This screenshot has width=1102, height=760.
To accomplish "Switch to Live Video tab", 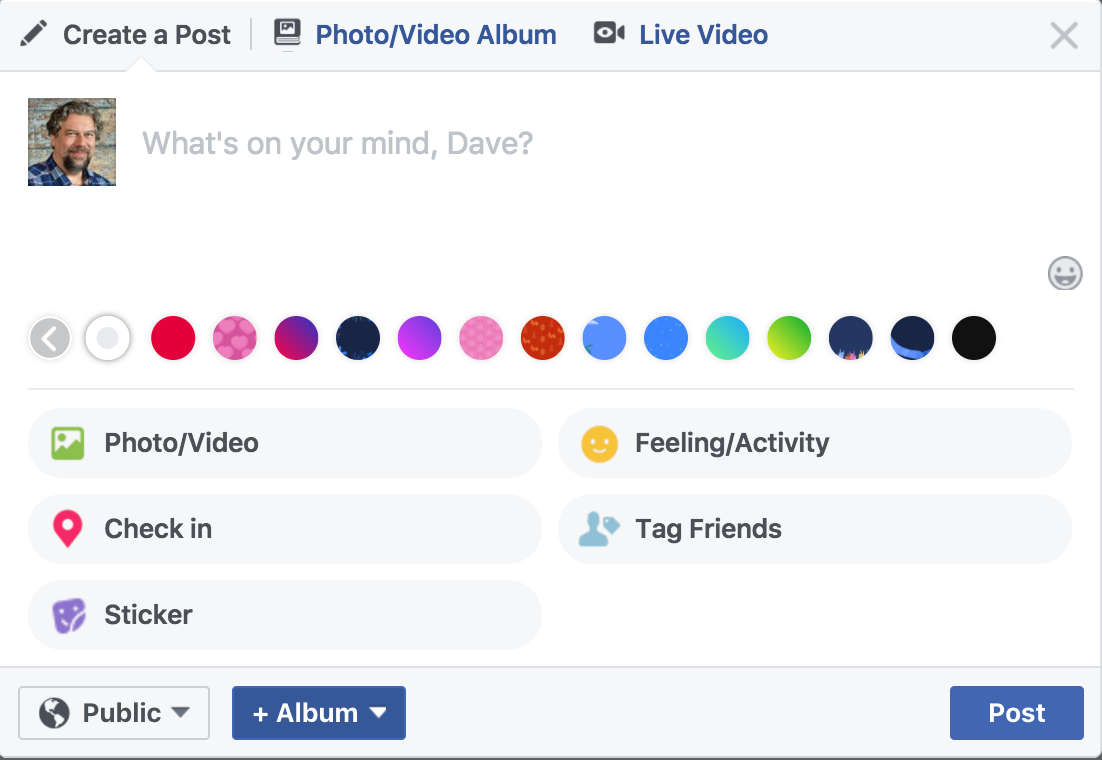I will (x=703, y=35).
